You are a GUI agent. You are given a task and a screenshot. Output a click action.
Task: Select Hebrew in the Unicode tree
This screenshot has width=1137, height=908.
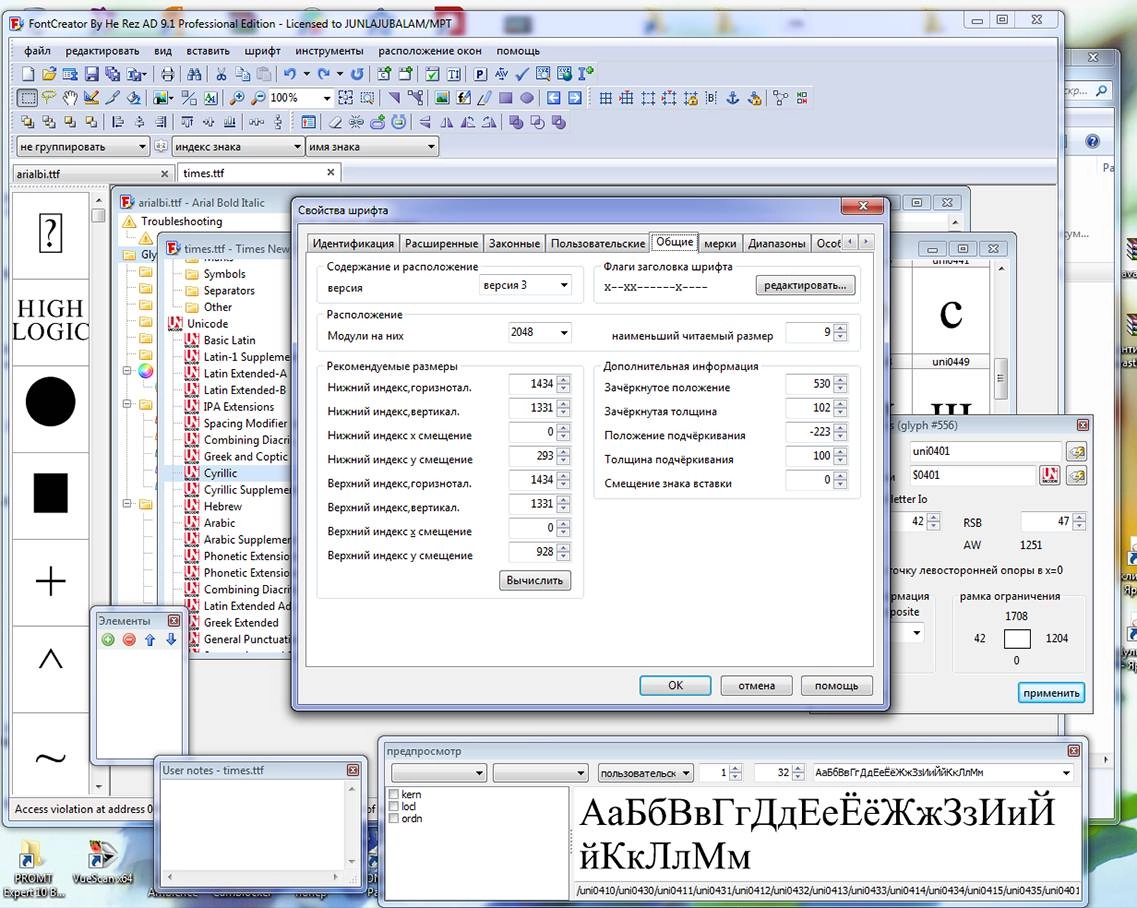point(223,506)
